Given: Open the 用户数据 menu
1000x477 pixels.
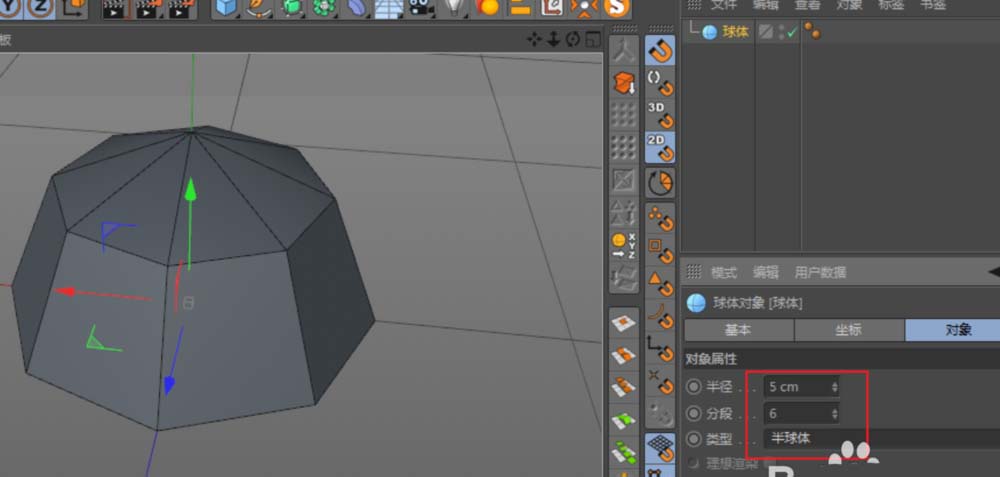Looking at the screenshot, I should 820,273.
